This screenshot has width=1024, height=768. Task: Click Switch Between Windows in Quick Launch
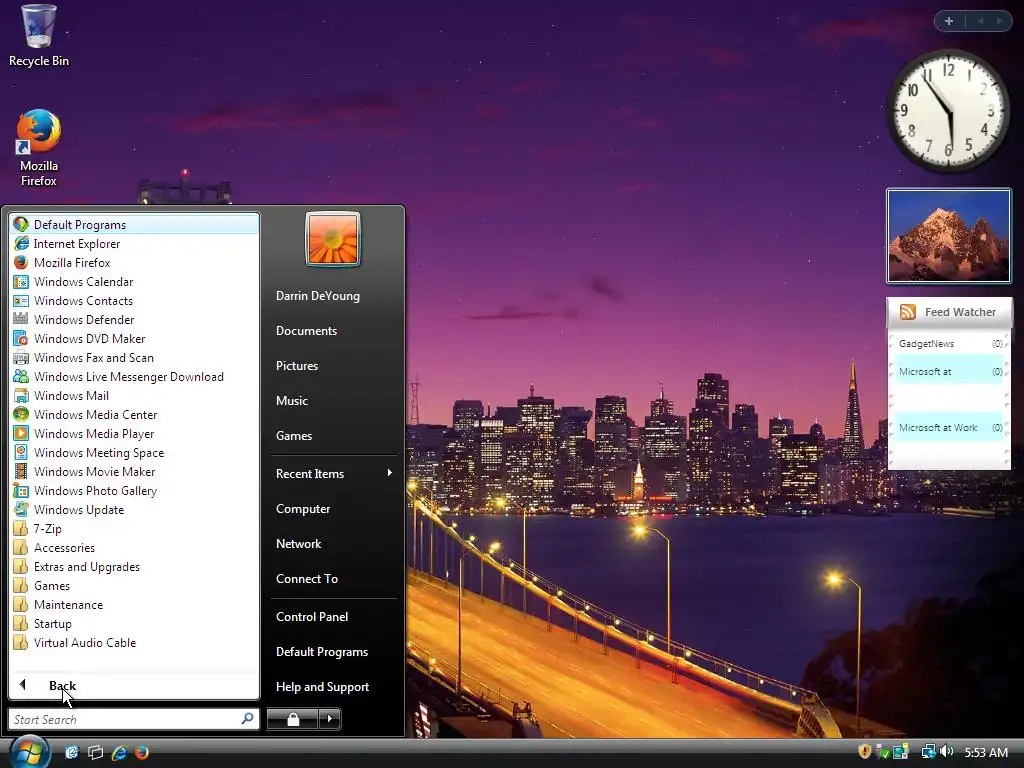(95, 752)
